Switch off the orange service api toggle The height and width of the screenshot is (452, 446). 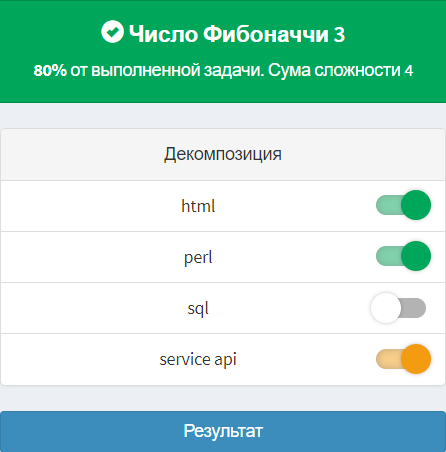[x=403, y=359]
